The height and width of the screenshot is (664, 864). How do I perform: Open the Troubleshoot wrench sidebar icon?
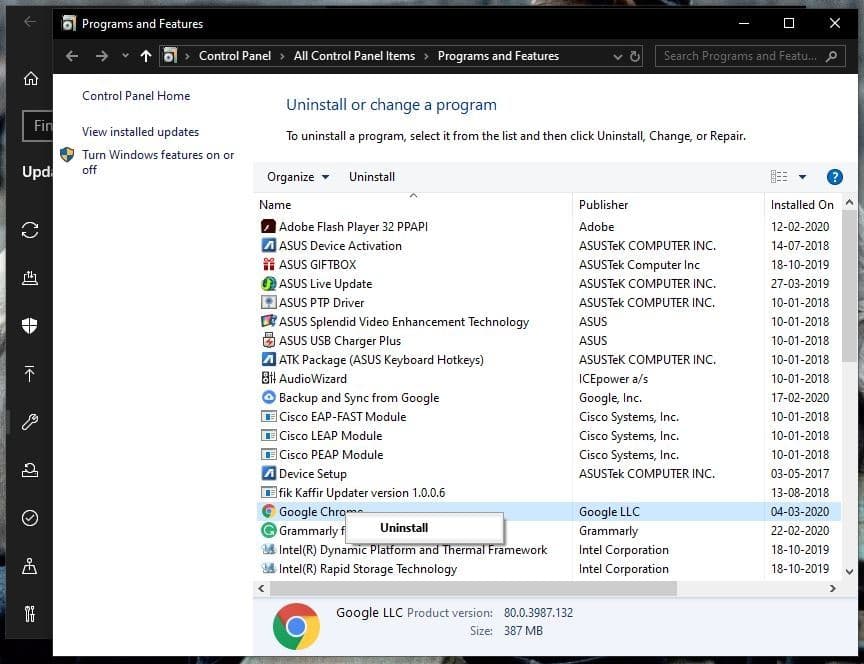(x=30, y=422)
